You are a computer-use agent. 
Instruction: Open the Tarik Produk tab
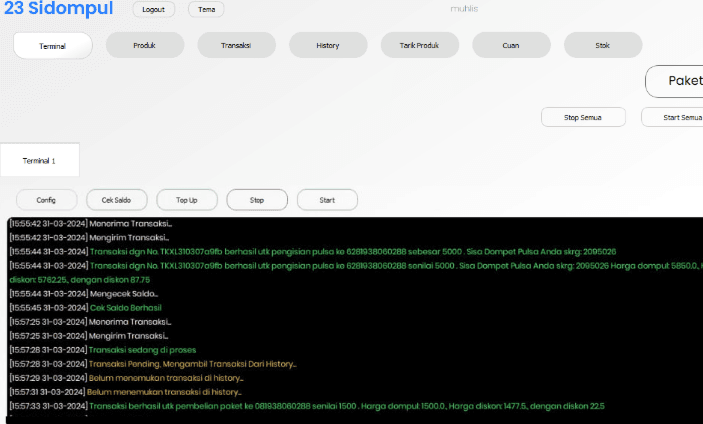[419, 46]
